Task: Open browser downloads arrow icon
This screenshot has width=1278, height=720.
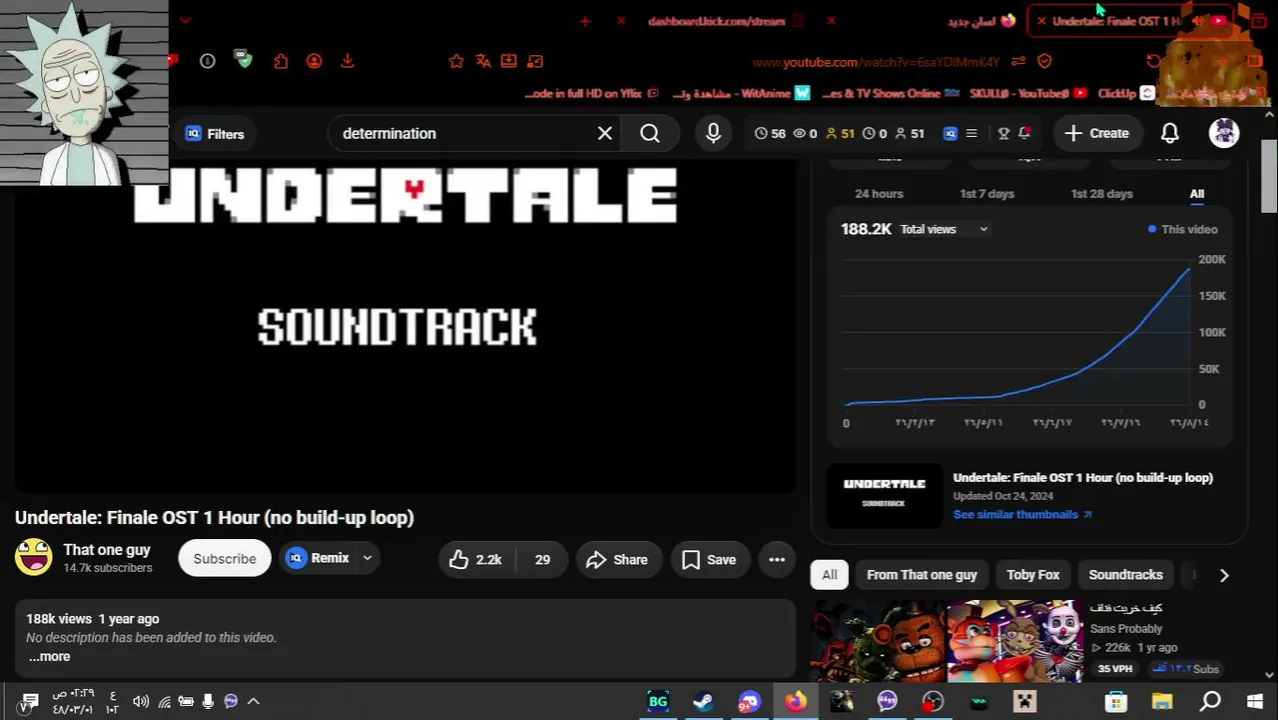Action: (347, 61)
